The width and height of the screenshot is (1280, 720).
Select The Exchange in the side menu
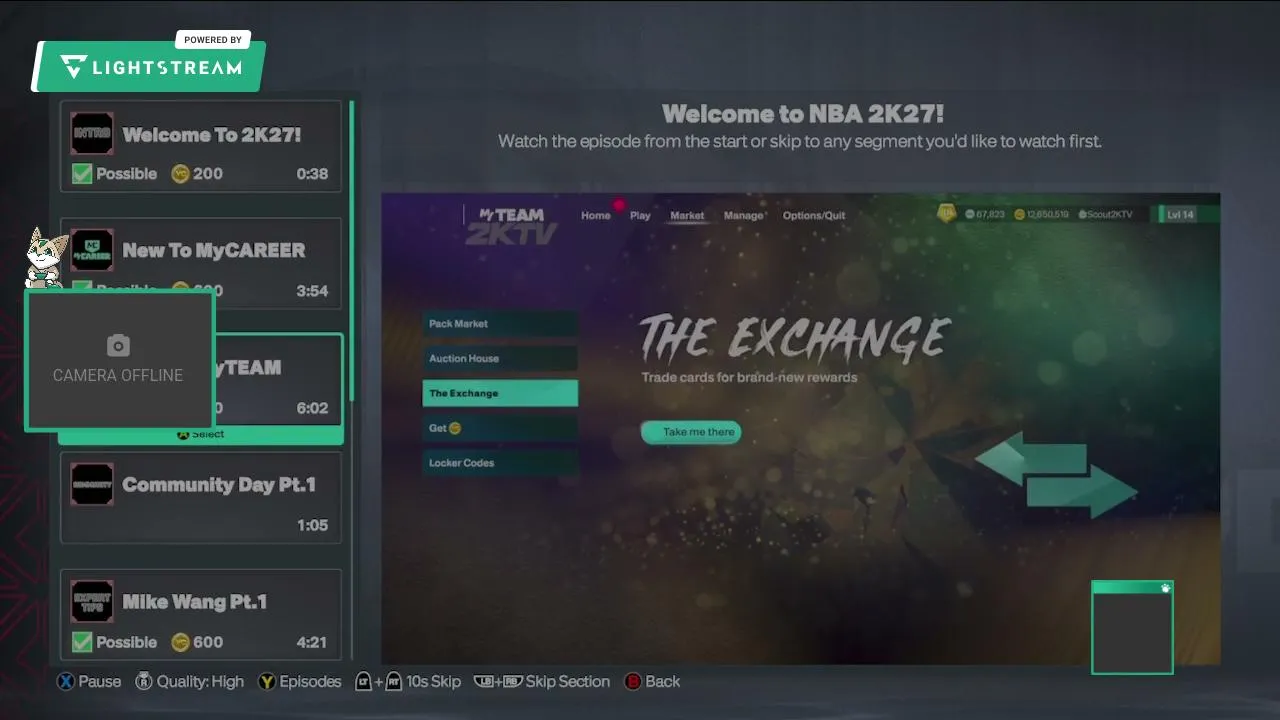[500, 393]
